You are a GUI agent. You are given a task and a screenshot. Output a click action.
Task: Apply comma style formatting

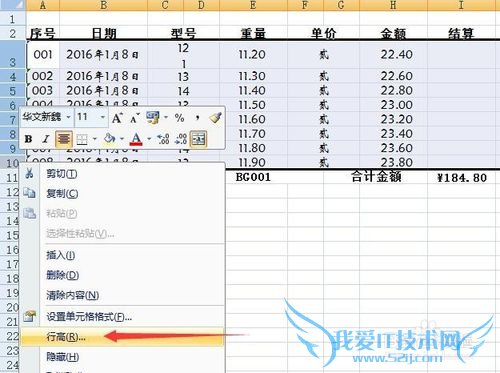click(x=198, y=118)
